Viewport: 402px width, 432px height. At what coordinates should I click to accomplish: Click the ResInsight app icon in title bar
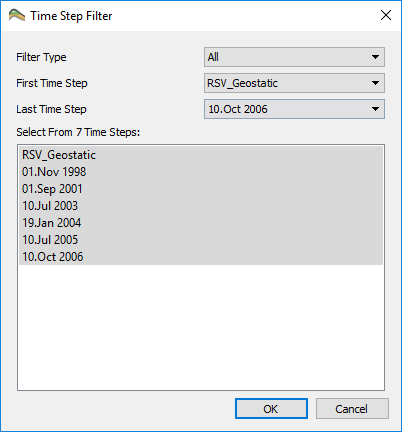[x=17, y=15]
